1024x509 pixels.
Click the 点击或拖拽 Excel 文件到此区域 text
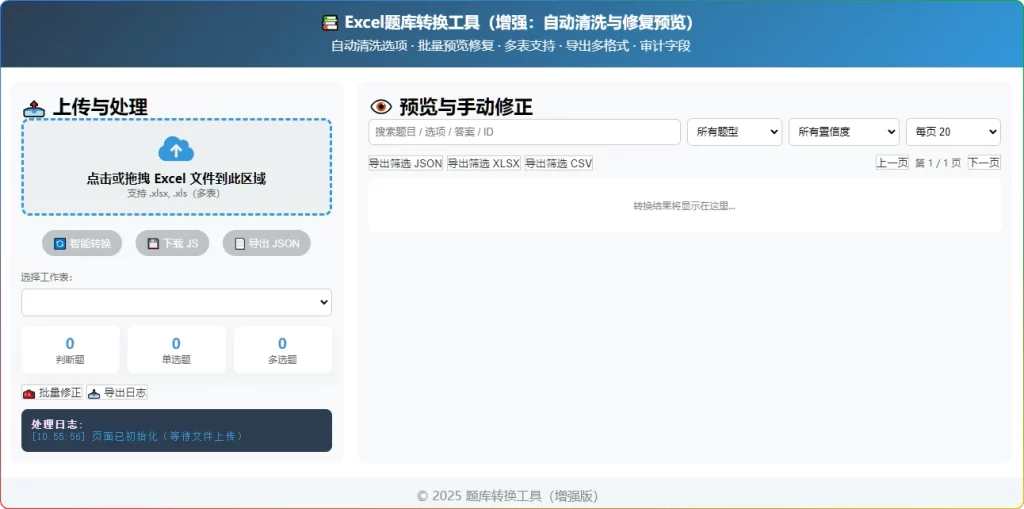point(176,178)
